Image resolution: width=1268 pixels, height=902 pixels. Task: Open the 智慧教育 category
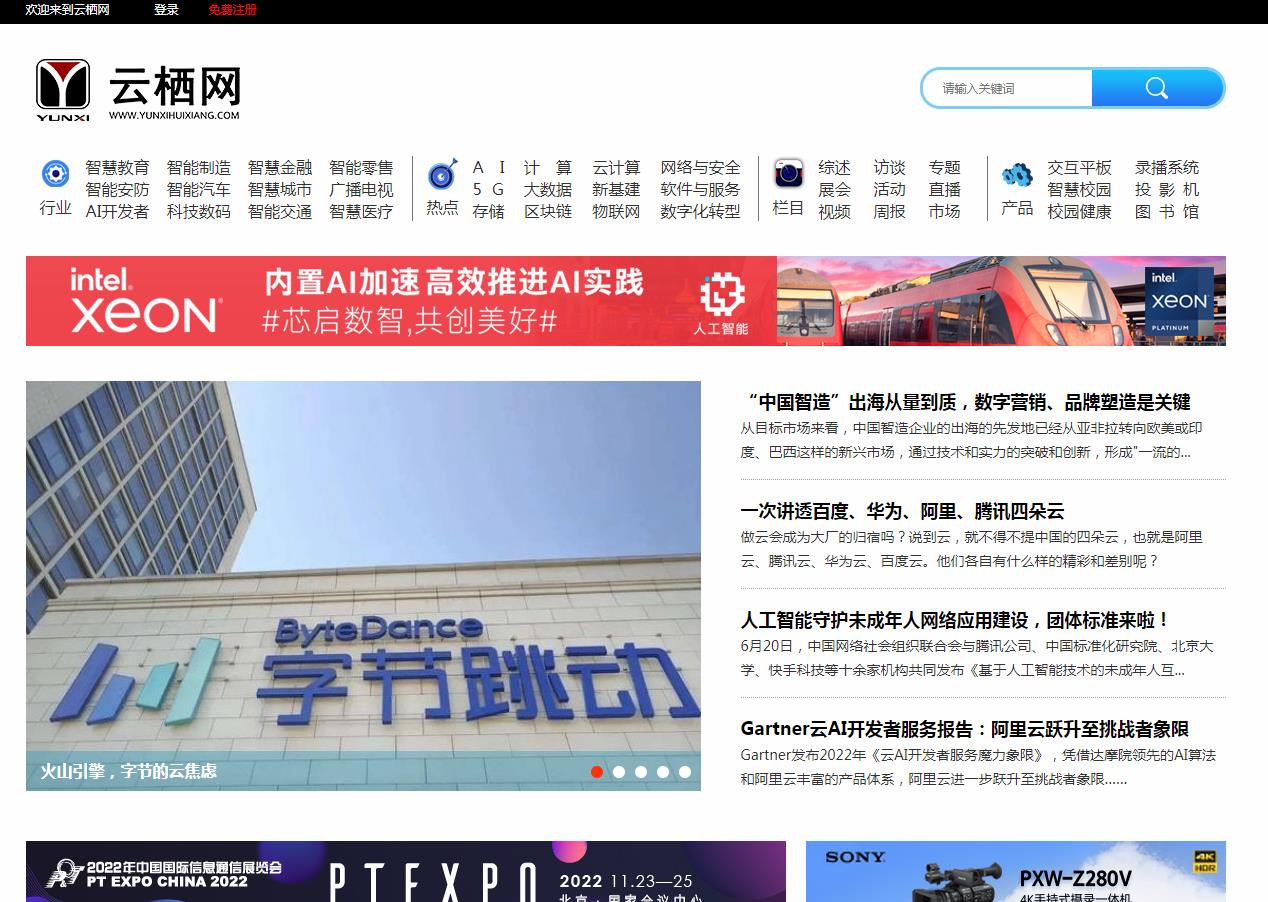pos(117,168)
